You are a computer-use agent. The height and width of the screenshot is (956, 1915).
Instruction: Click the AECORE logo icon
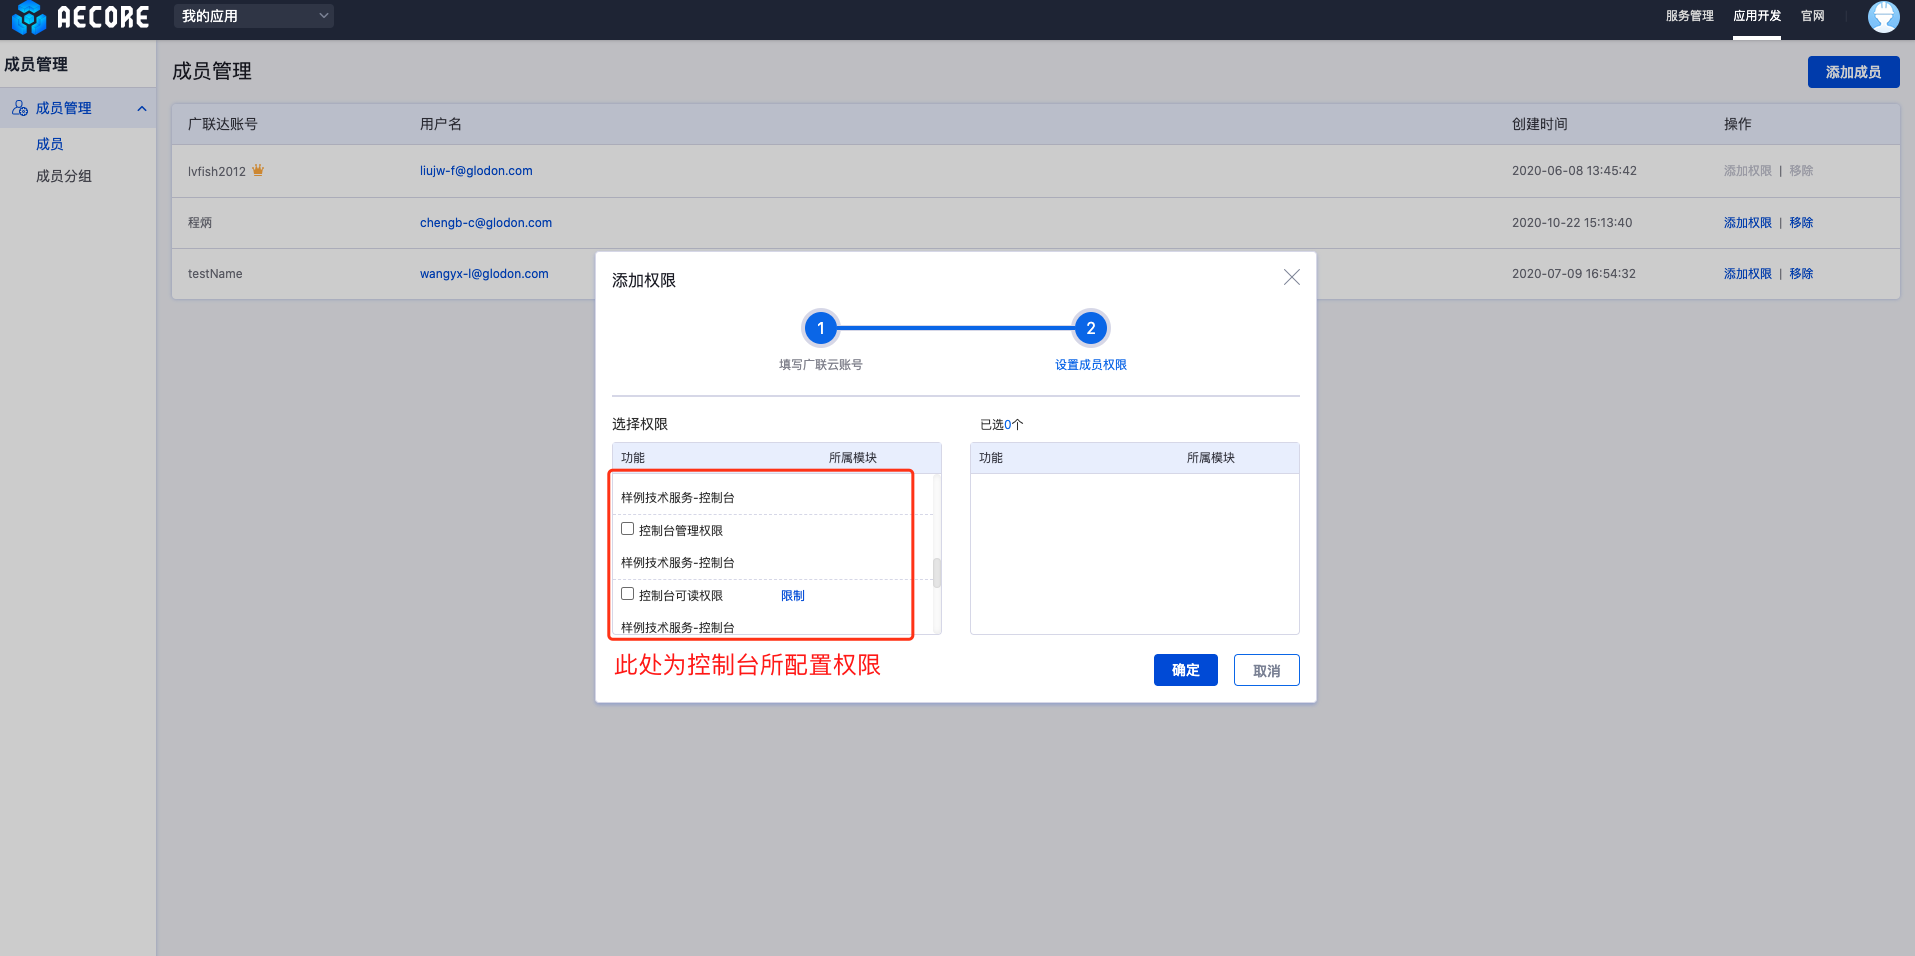[x=29, y=17]
